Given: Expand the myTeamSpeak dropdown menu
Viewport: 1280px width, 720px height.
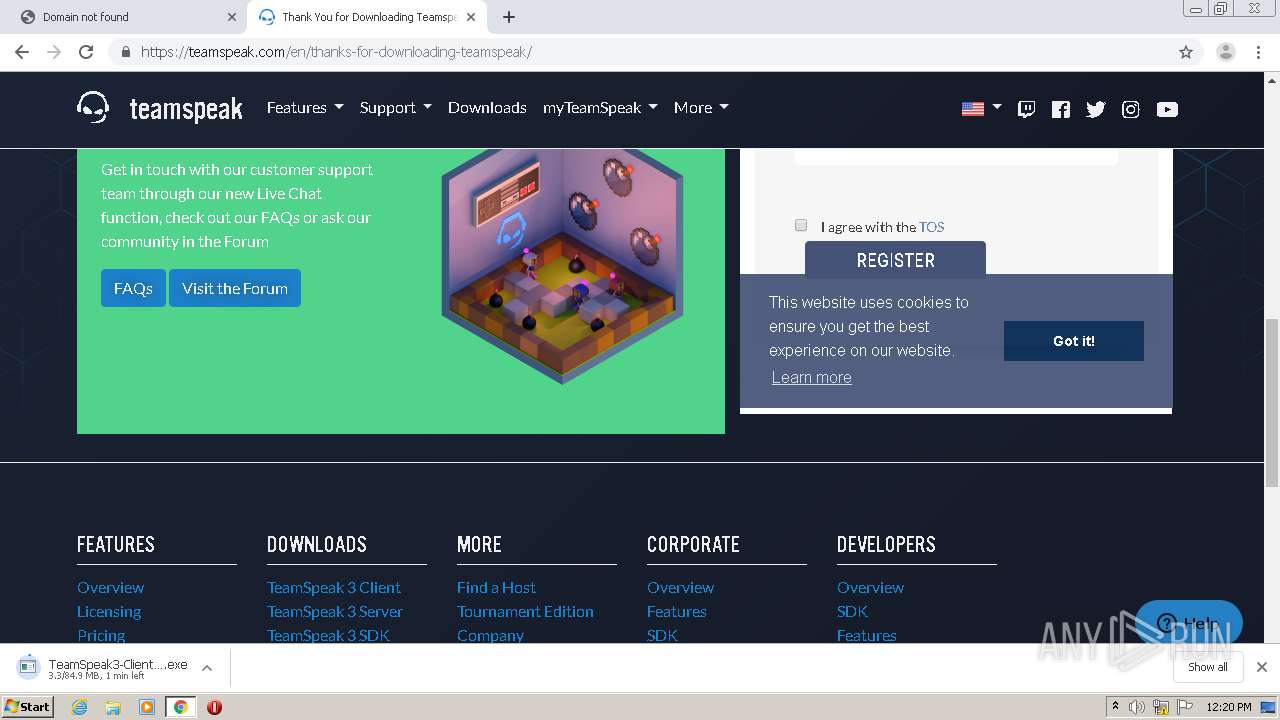Looking at the screenshot, I should point(600,107).
